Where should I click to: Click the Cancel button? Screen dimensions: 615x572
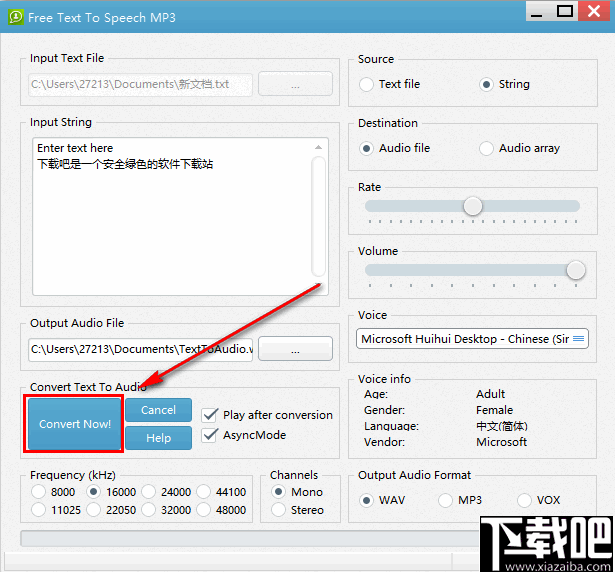[x=158, y=410]
